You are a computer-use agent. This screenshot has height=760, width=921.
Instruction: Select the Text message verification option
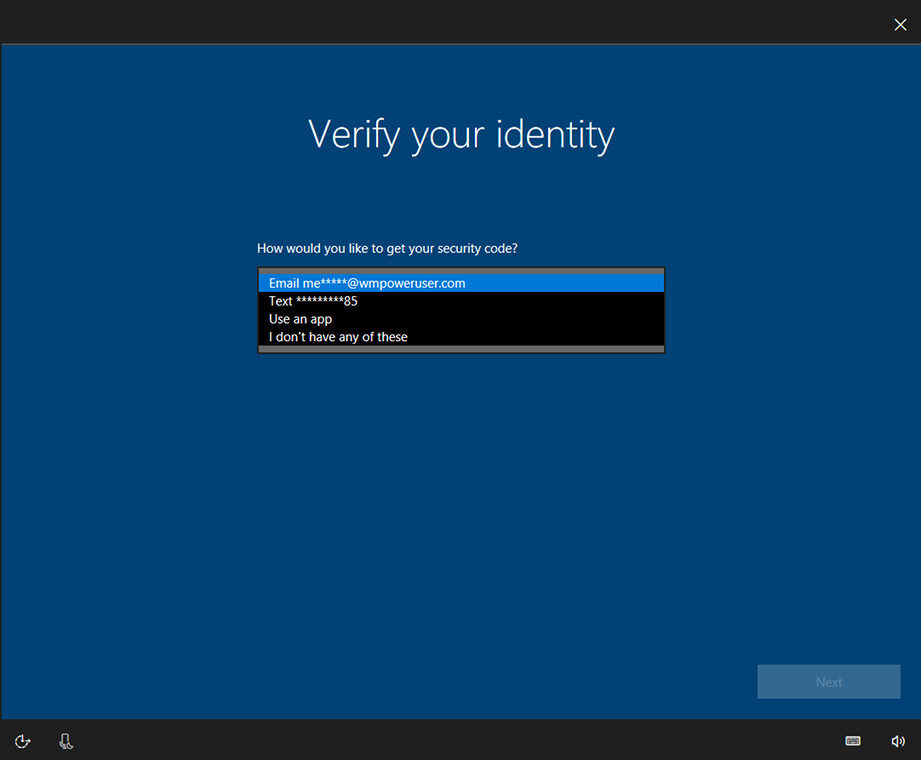461,300
